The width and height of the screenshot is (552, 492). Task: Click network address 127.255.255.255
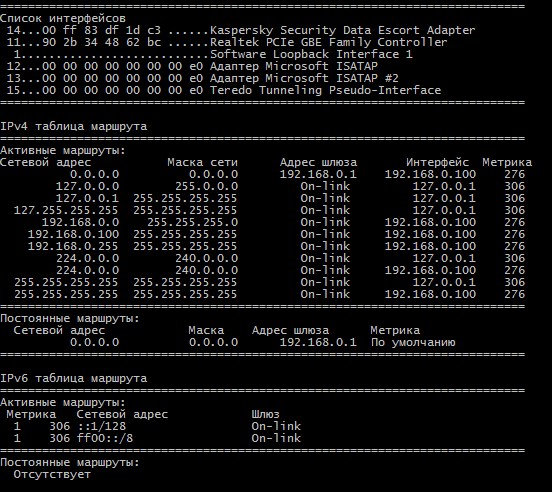coord(66,210)
